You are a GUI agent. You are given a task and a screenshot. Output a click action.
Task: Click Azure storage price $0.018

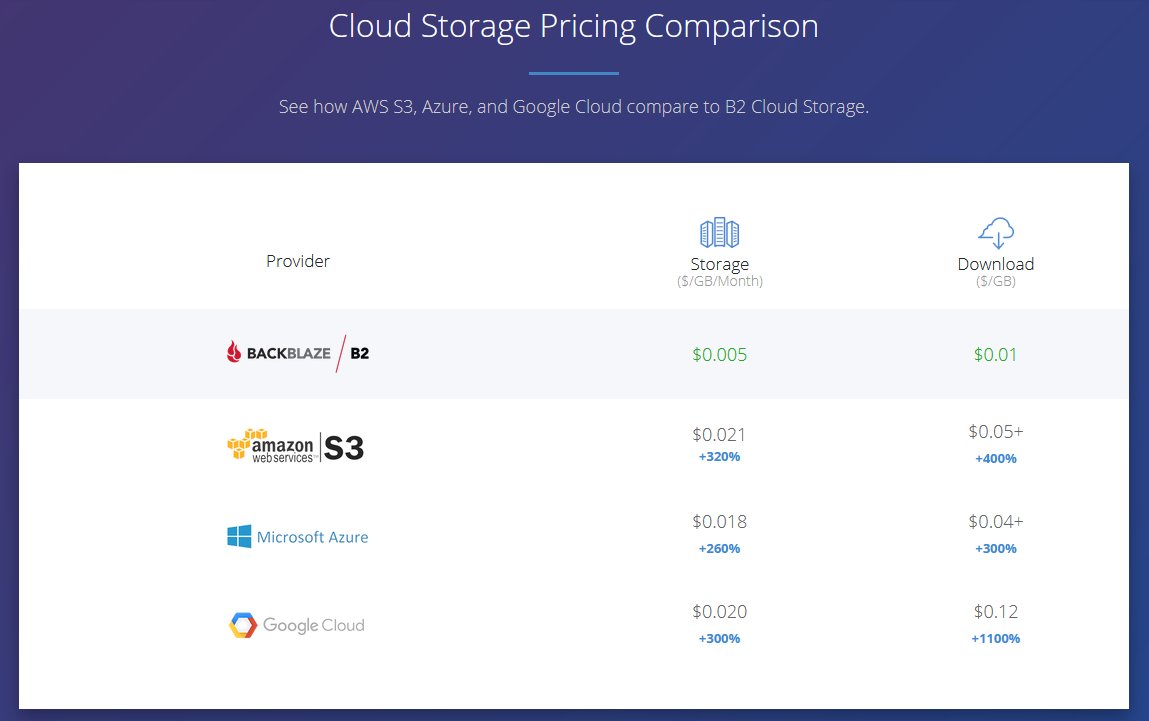point(719,522)
